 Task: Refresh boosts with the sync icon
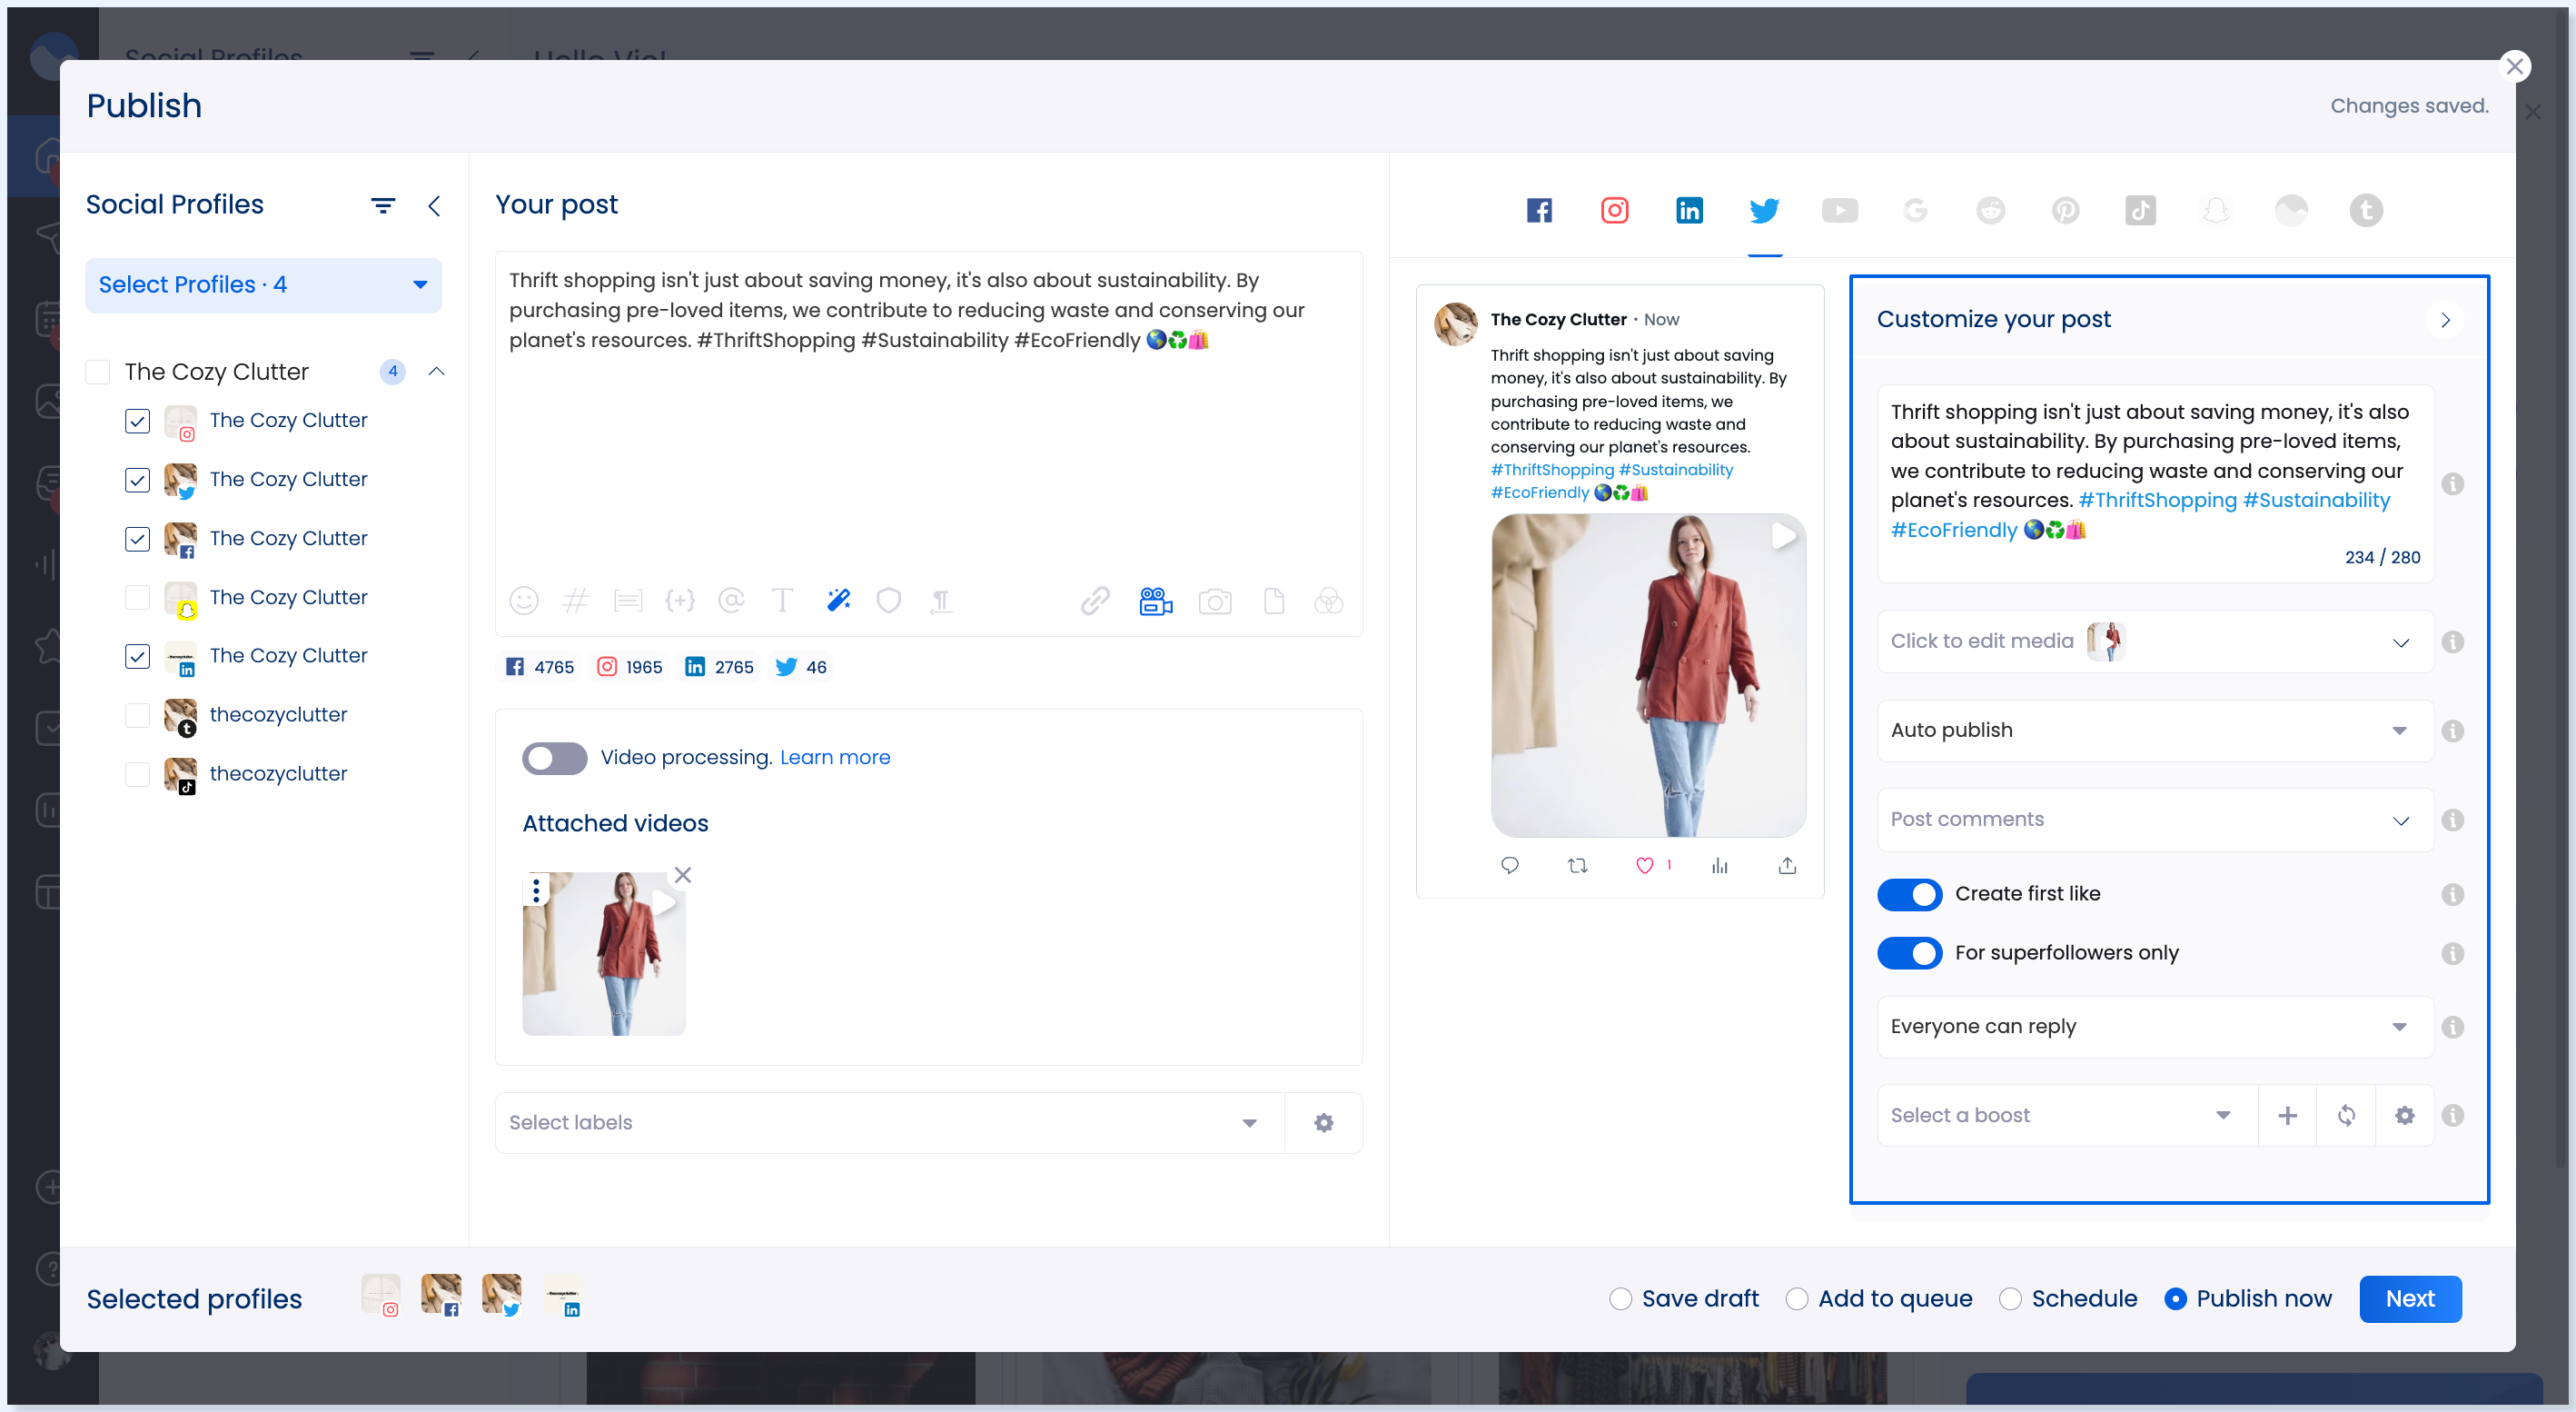2346,1115
